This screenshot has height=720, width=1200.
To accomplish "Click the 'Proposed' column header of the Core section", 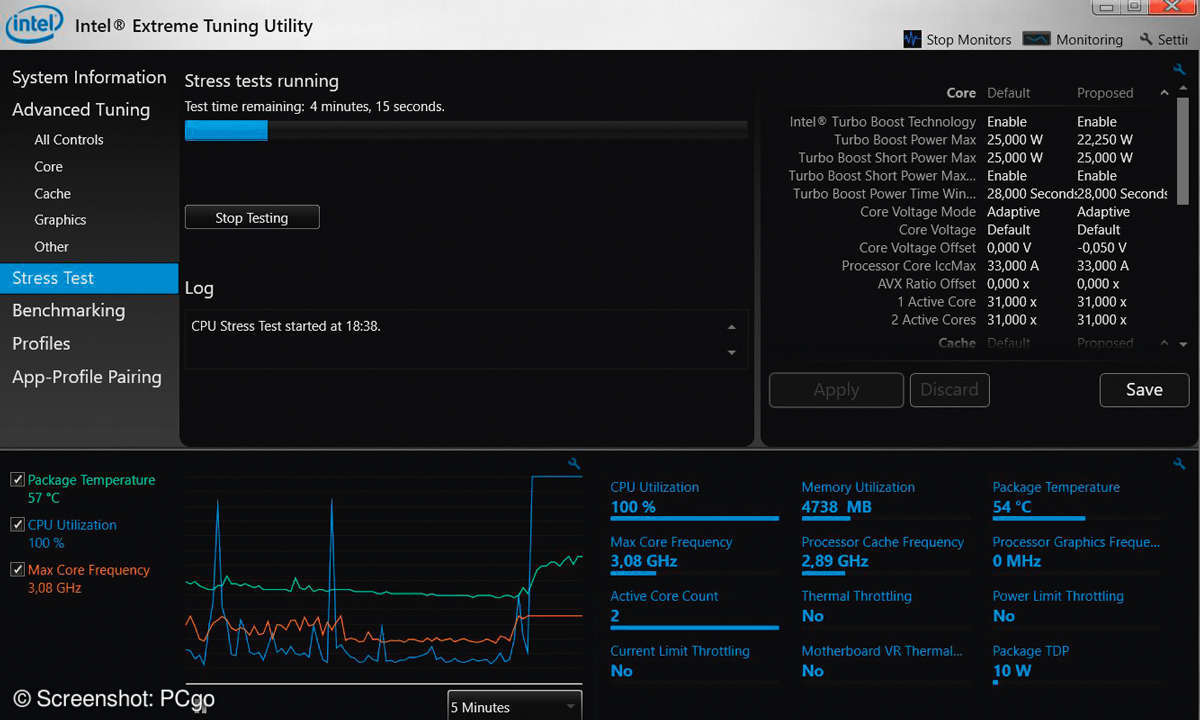I will pos(1105,93).
